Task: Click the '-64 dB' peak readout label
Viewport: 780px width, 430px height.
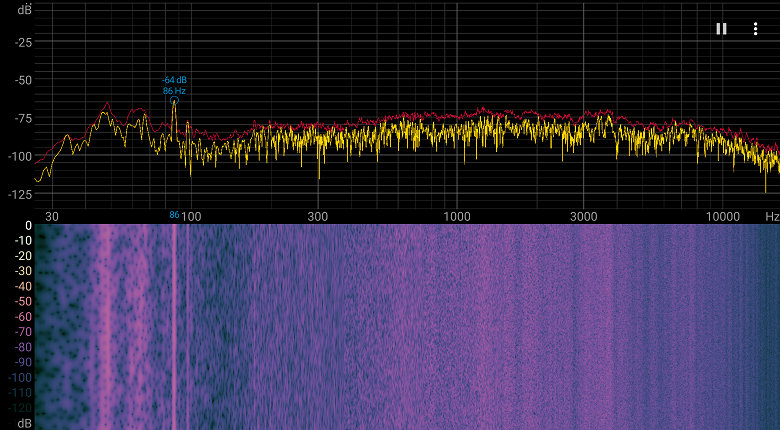Action: point(174,80)
